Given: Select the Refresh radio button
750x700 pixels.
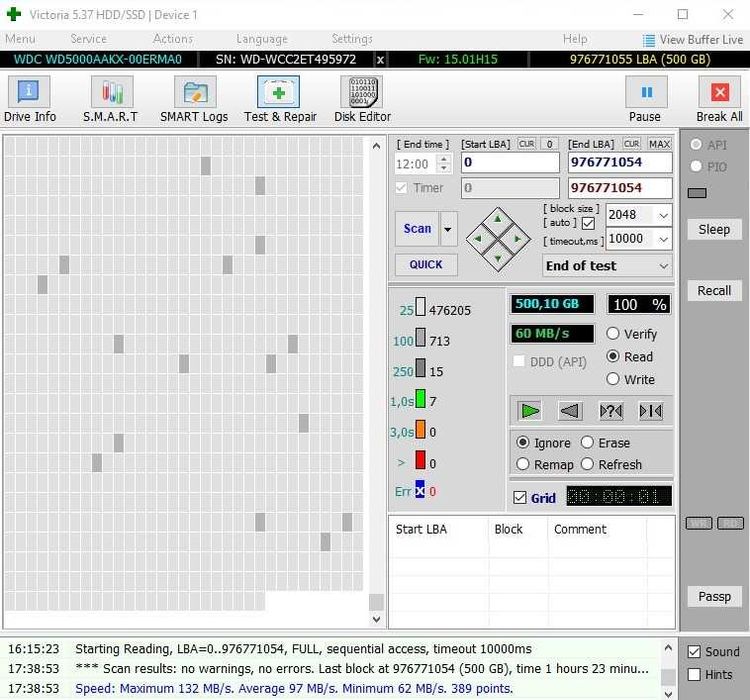Looking at the screenshot, I should coord(587,464).
